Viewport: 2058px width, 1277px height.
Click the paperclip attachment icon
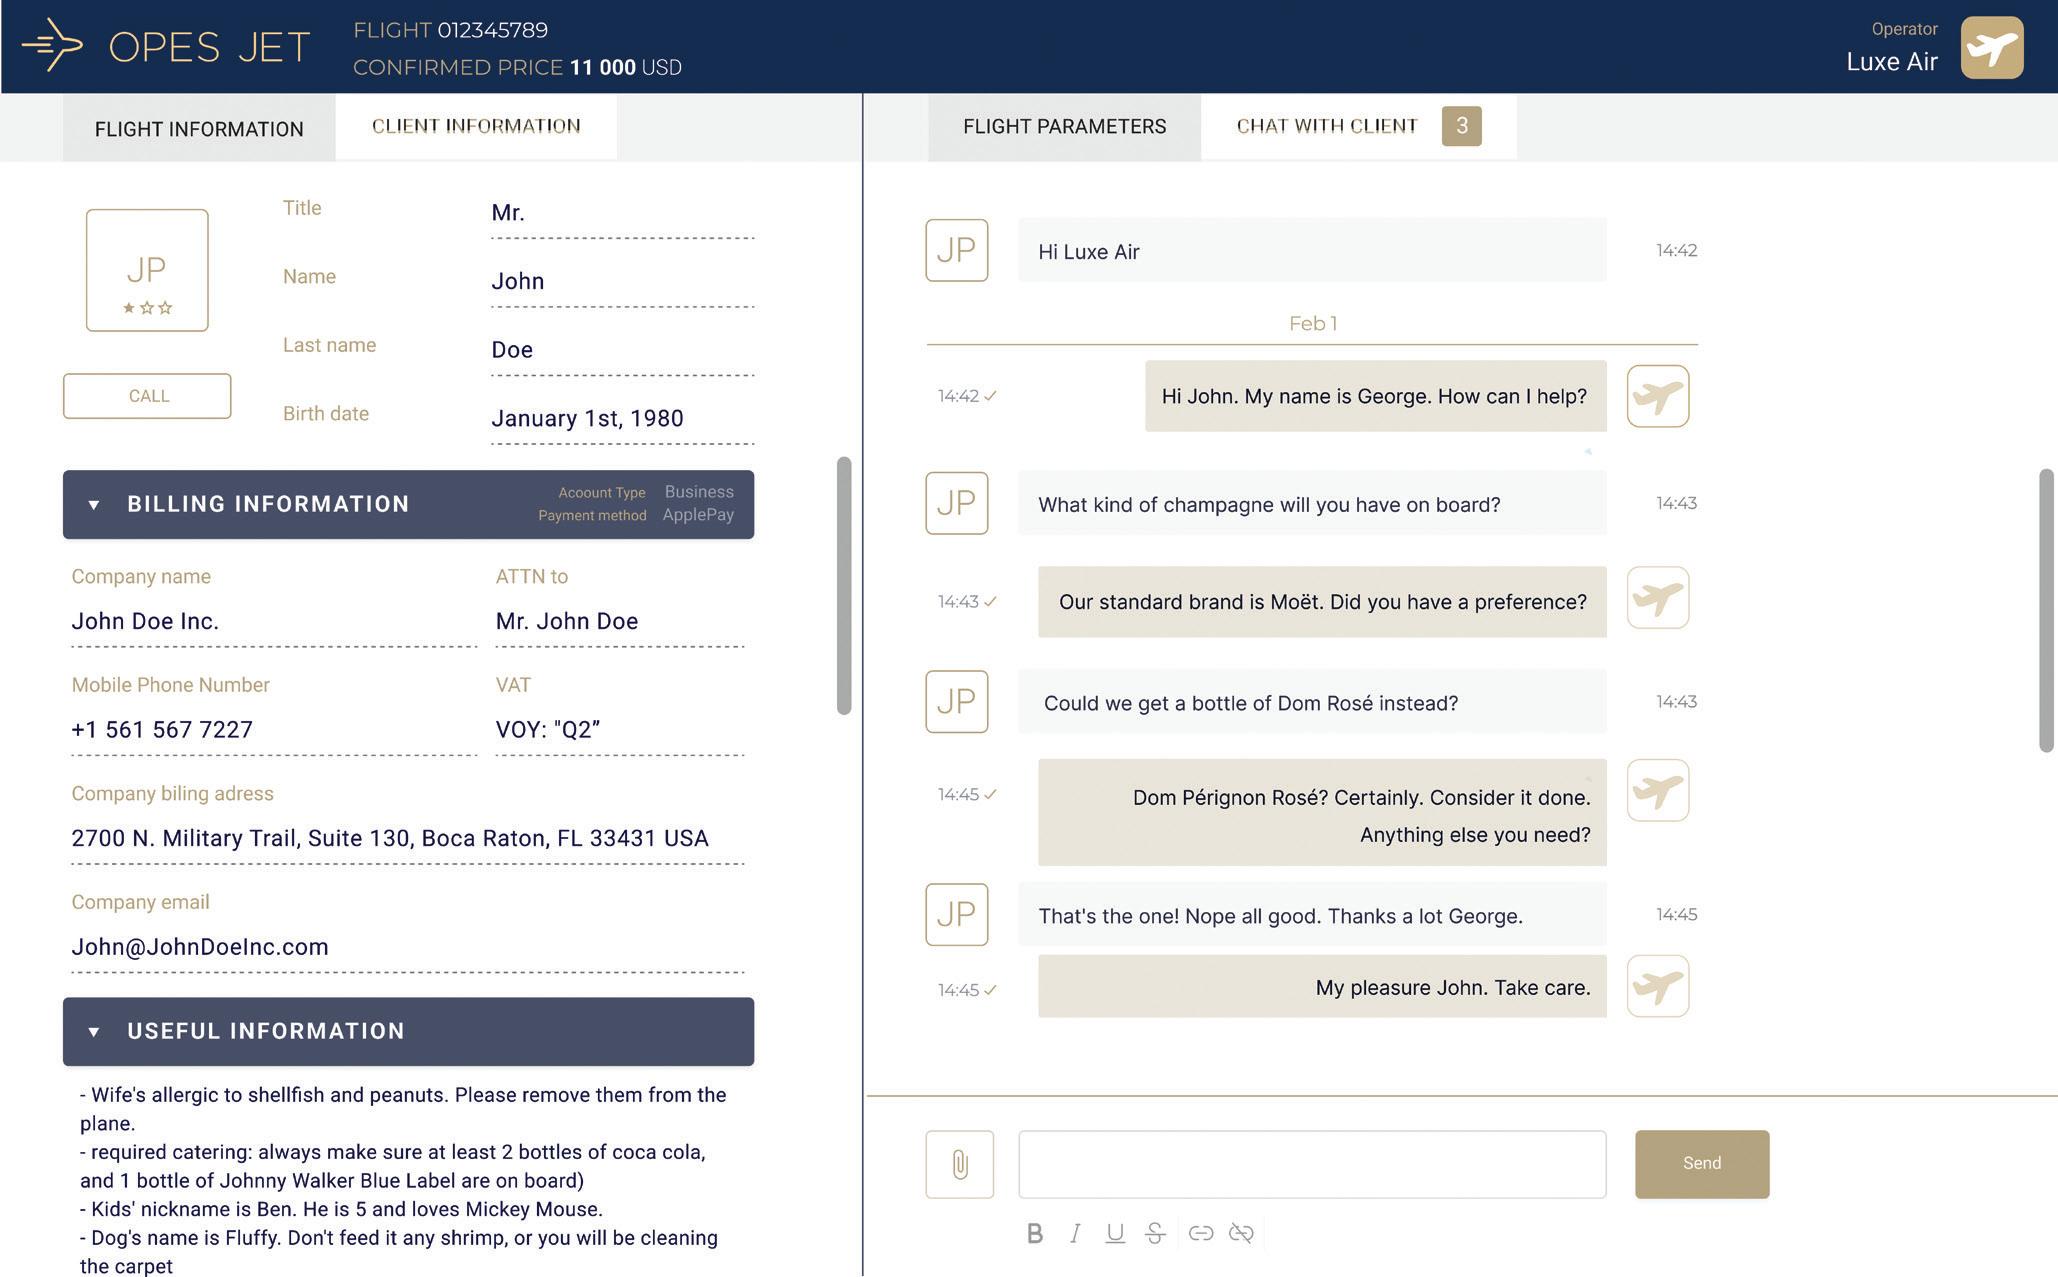click(959, 1164)
